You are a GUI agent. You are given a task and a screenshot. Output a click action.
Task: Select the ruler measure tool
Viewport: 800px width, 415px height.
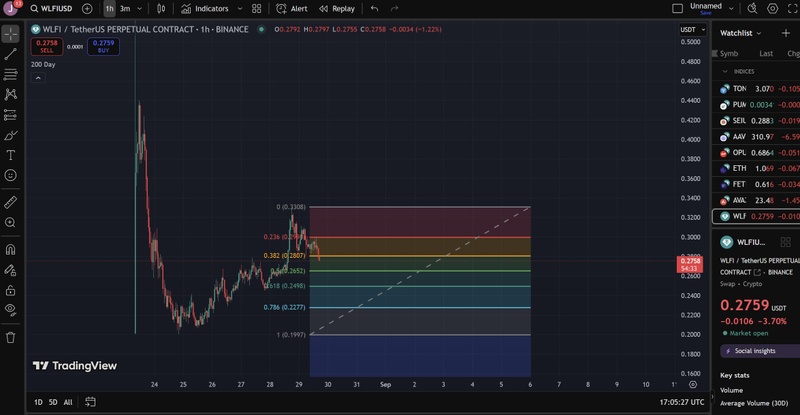click(11, 202)
